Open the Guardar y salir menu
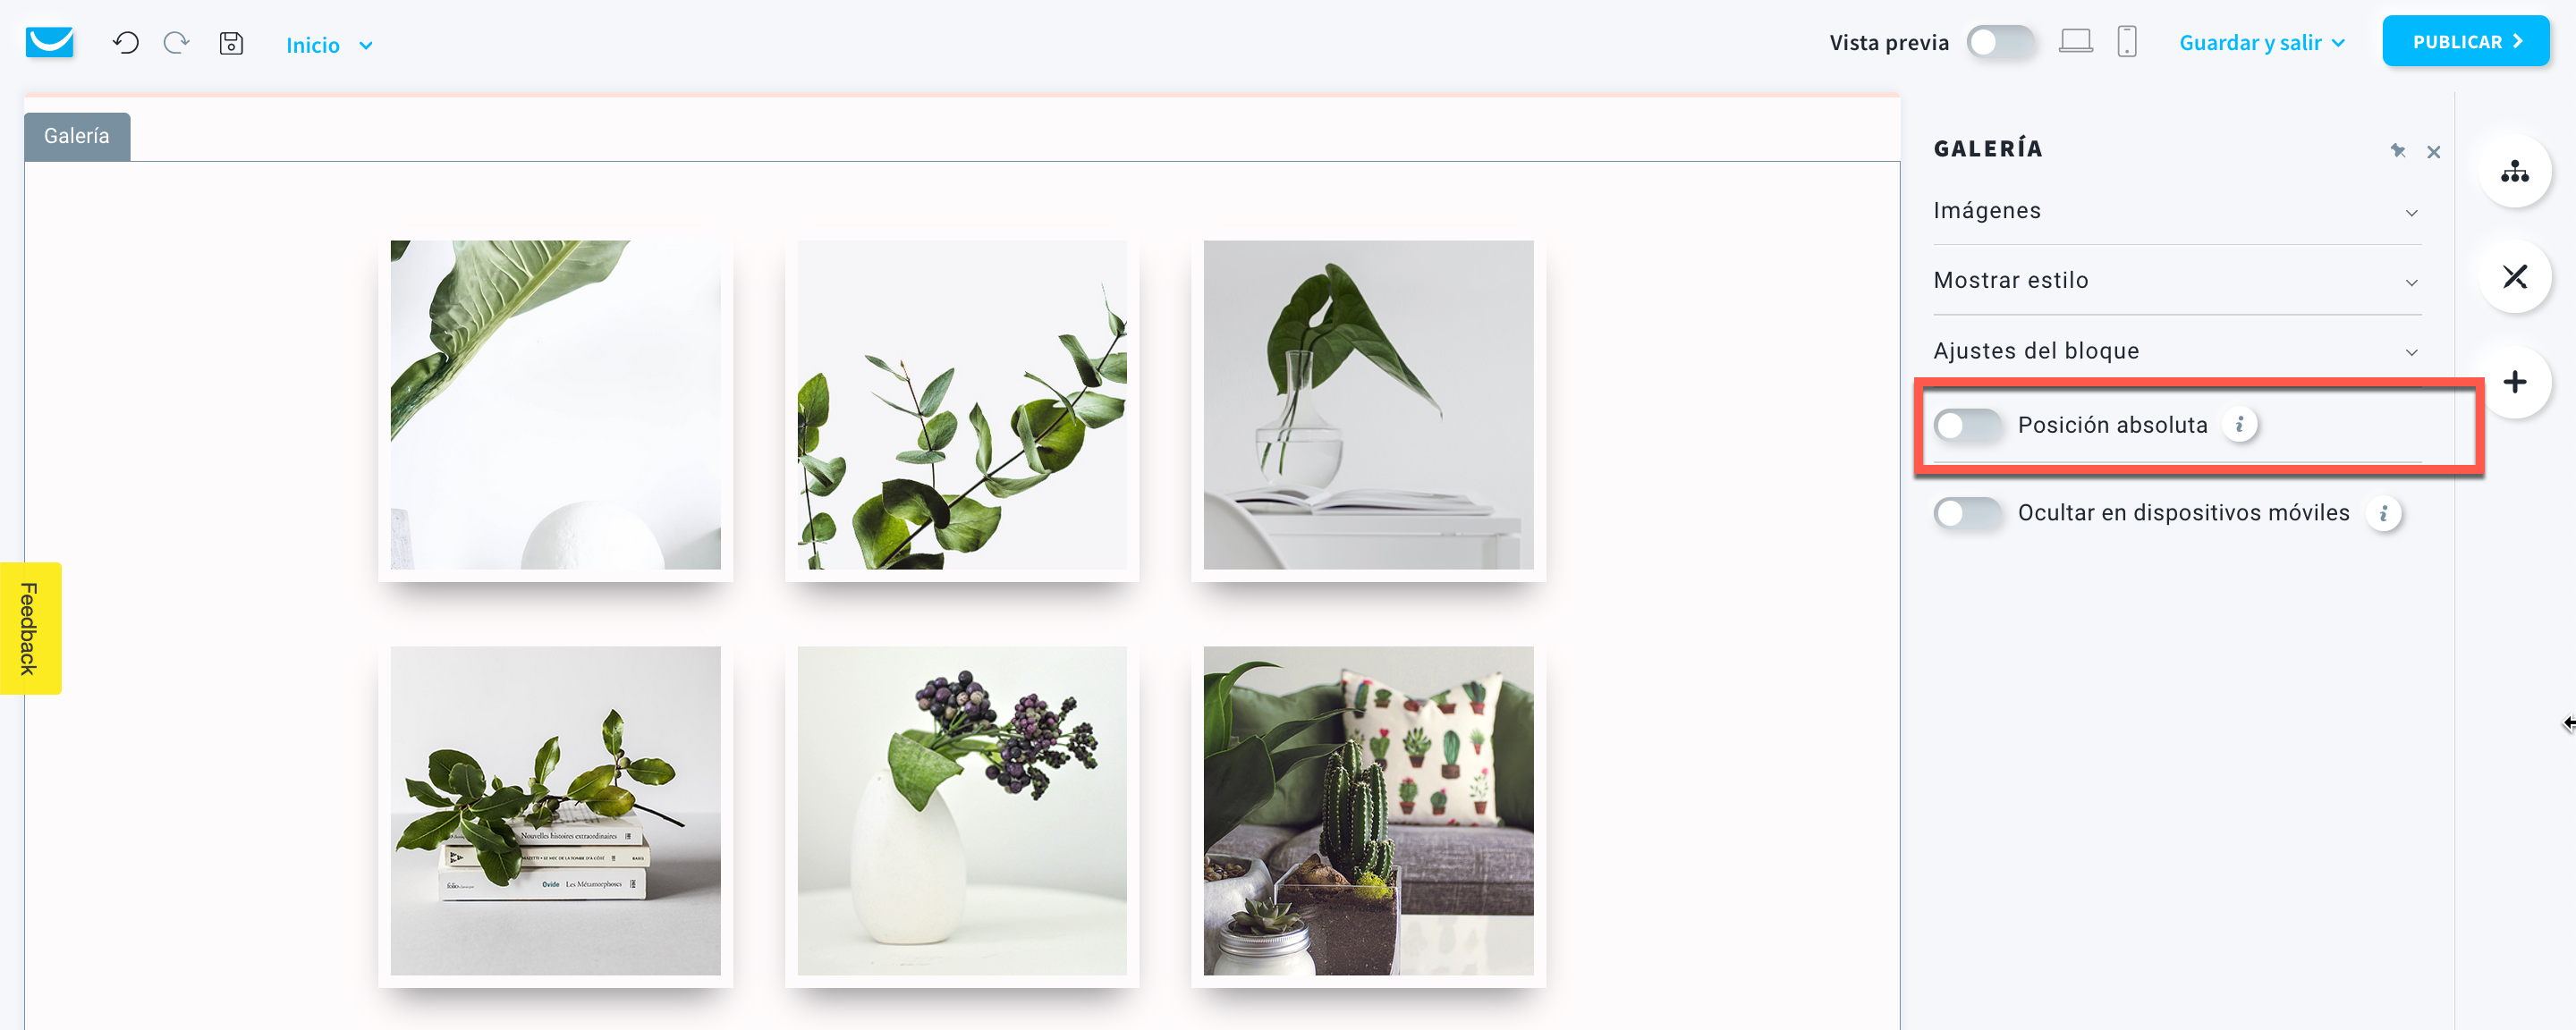 (x=2262, y=43)
